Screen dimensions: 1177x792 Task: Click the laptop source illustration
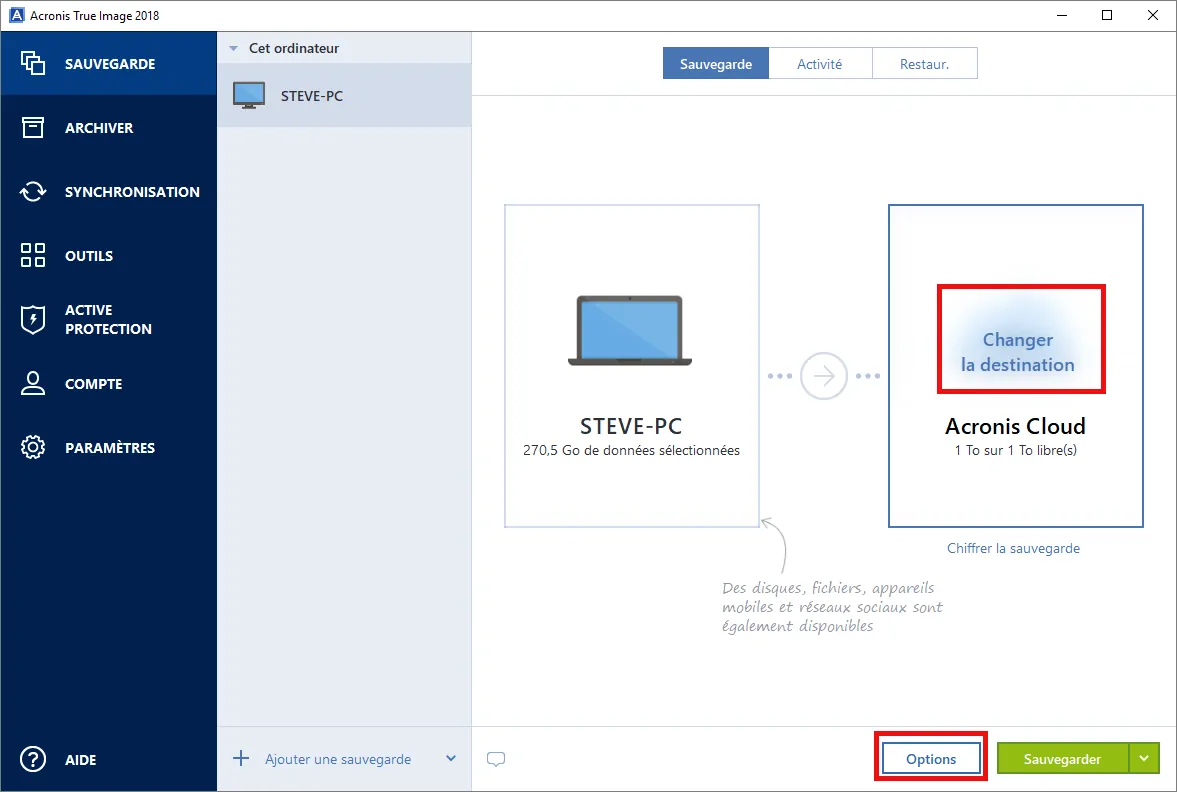[x=630, y=330]
